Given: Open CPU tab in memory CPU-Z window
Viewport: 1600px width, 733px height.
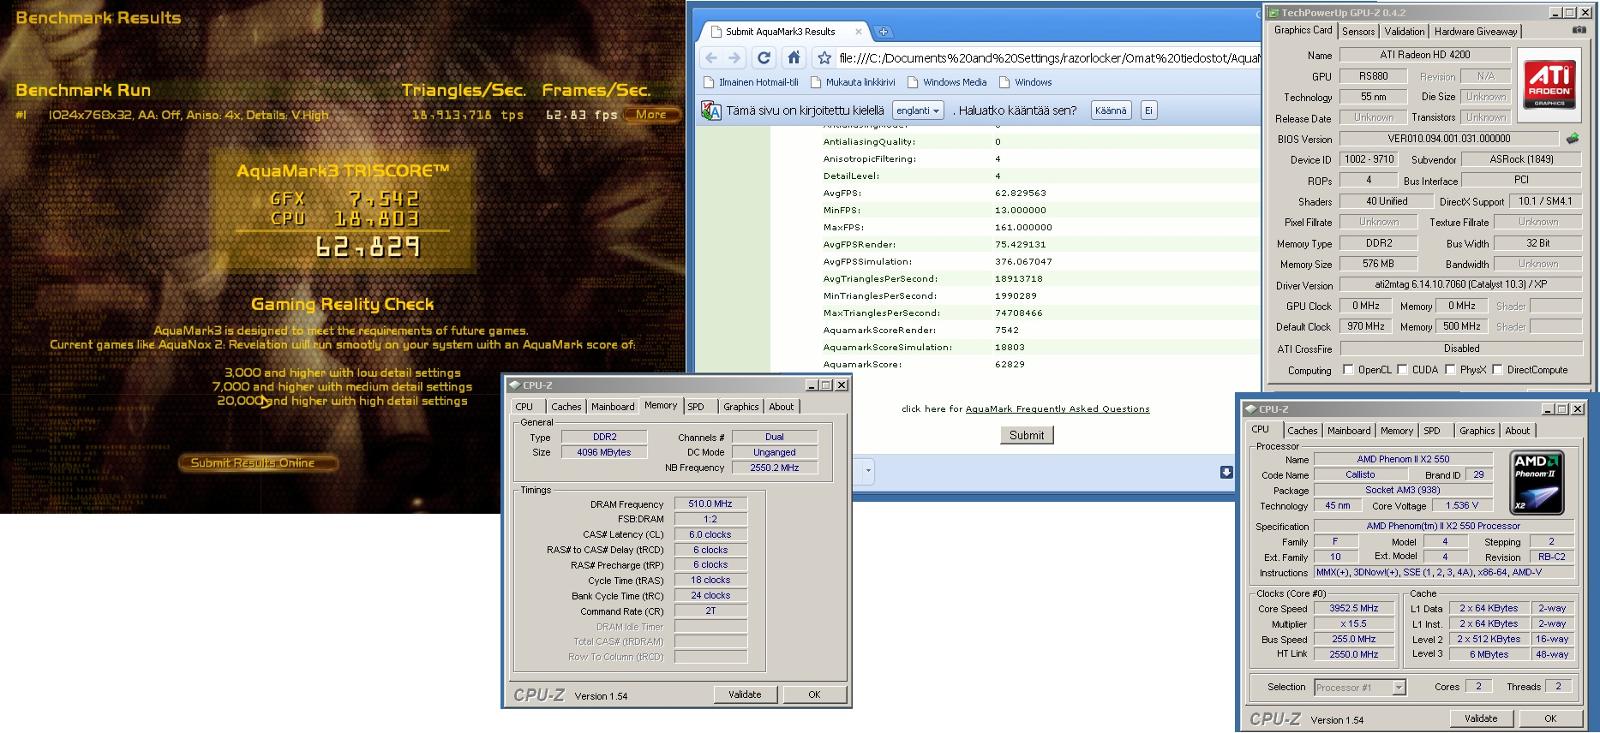Looking at the screenshot, I should tap(524, 406).
